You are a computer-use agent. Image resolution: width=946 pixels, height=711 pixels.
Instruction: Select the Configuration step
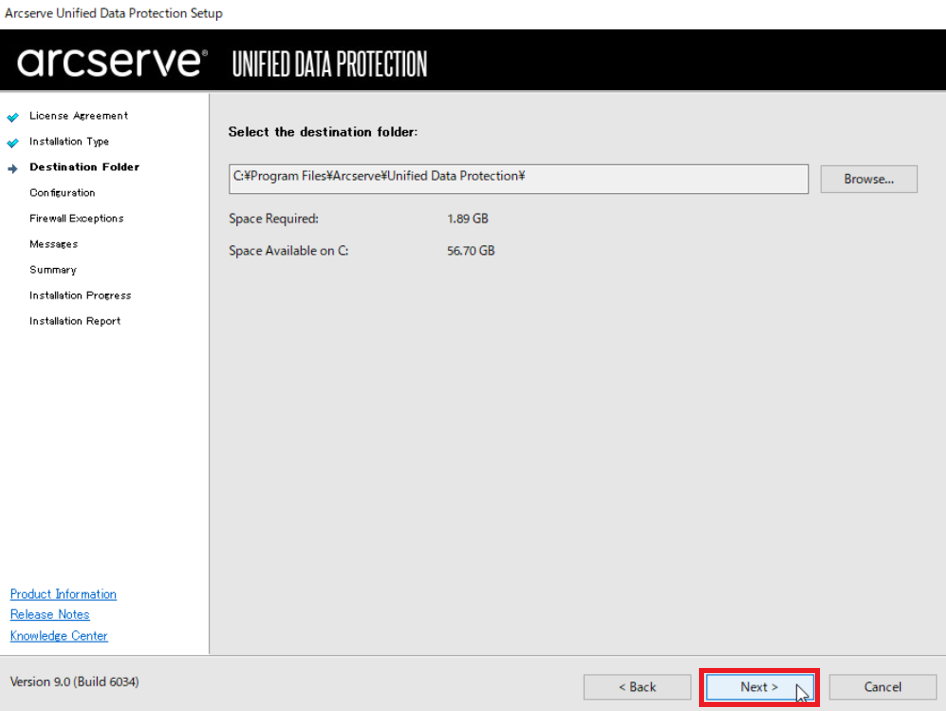point(62,193)
